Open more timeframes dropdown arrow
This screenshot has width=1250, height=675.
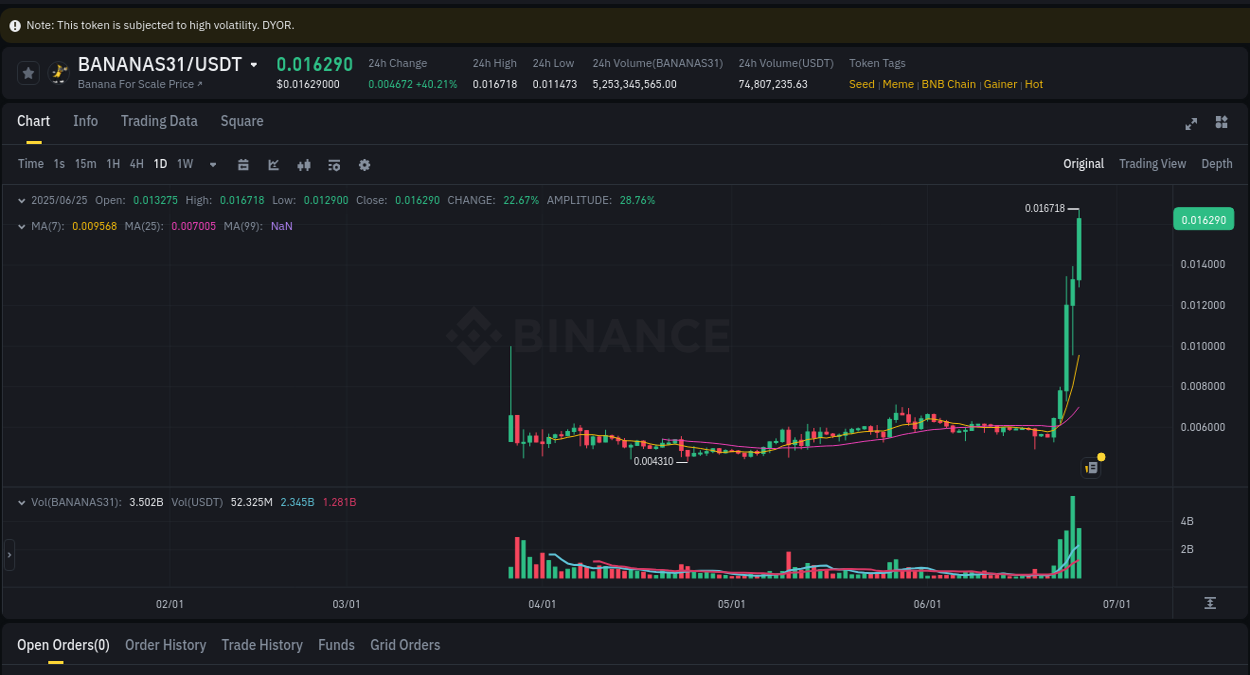(x=212, y=164)
